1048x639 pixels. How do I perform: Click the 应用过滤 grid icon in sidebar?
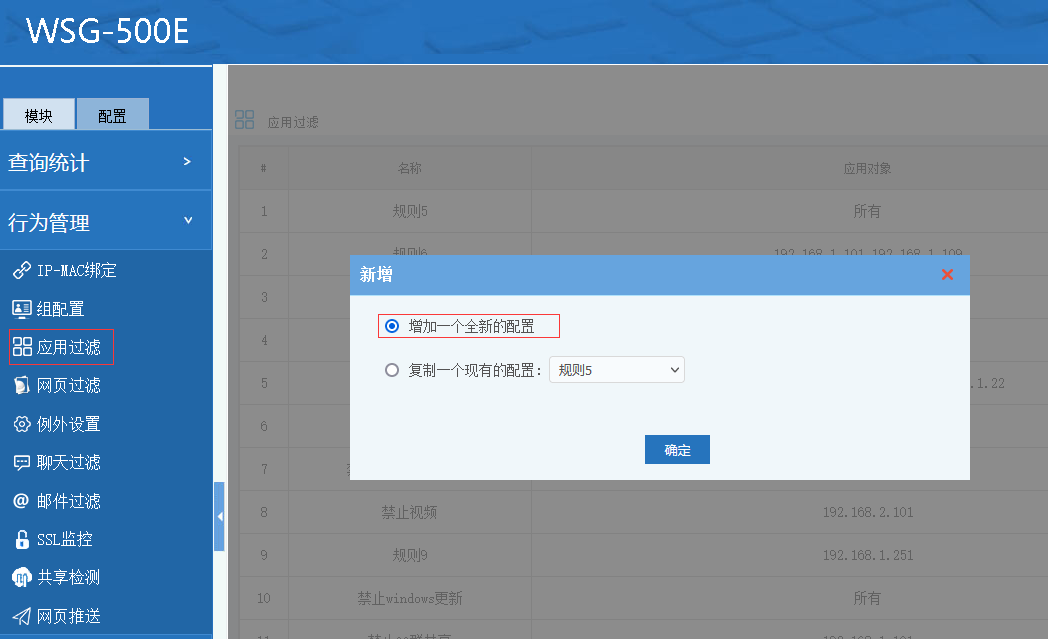click(21, 347)
